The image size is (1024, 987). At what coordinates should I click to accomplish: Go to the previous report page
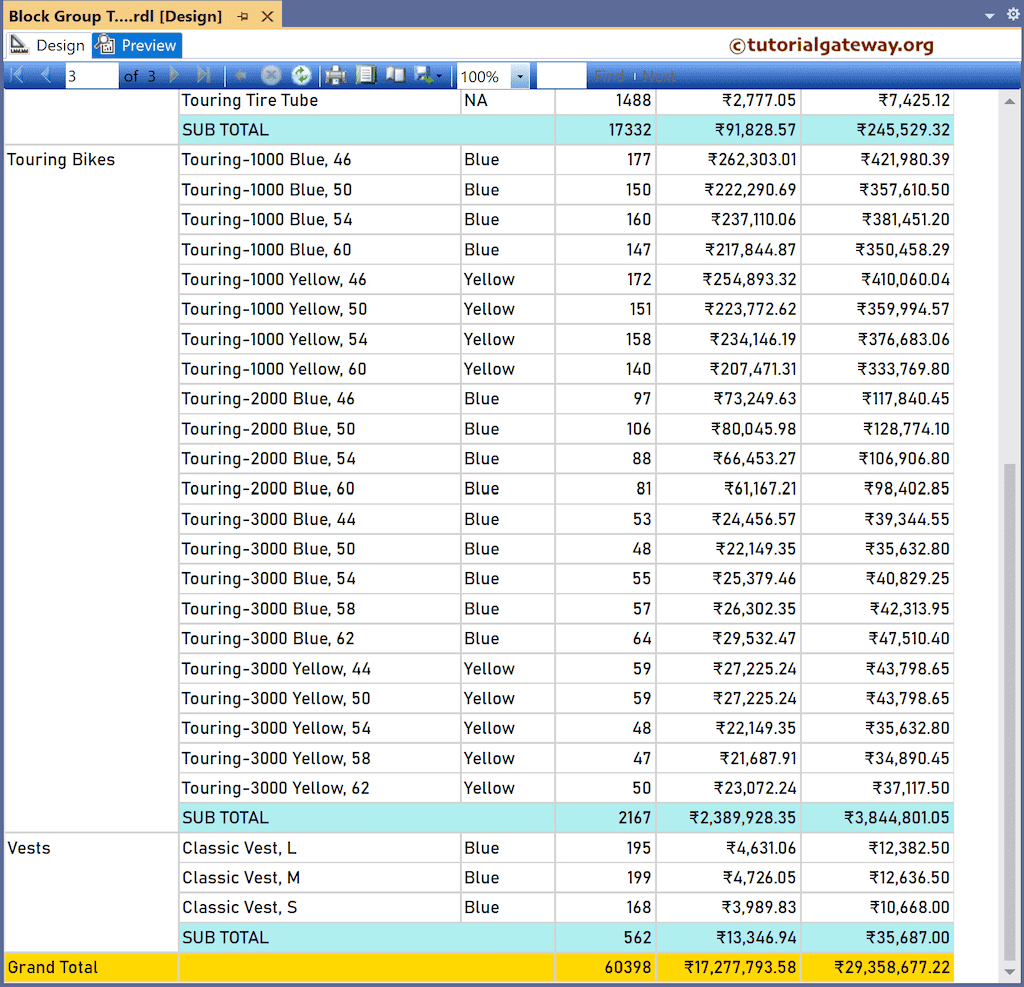coord(46,75)
